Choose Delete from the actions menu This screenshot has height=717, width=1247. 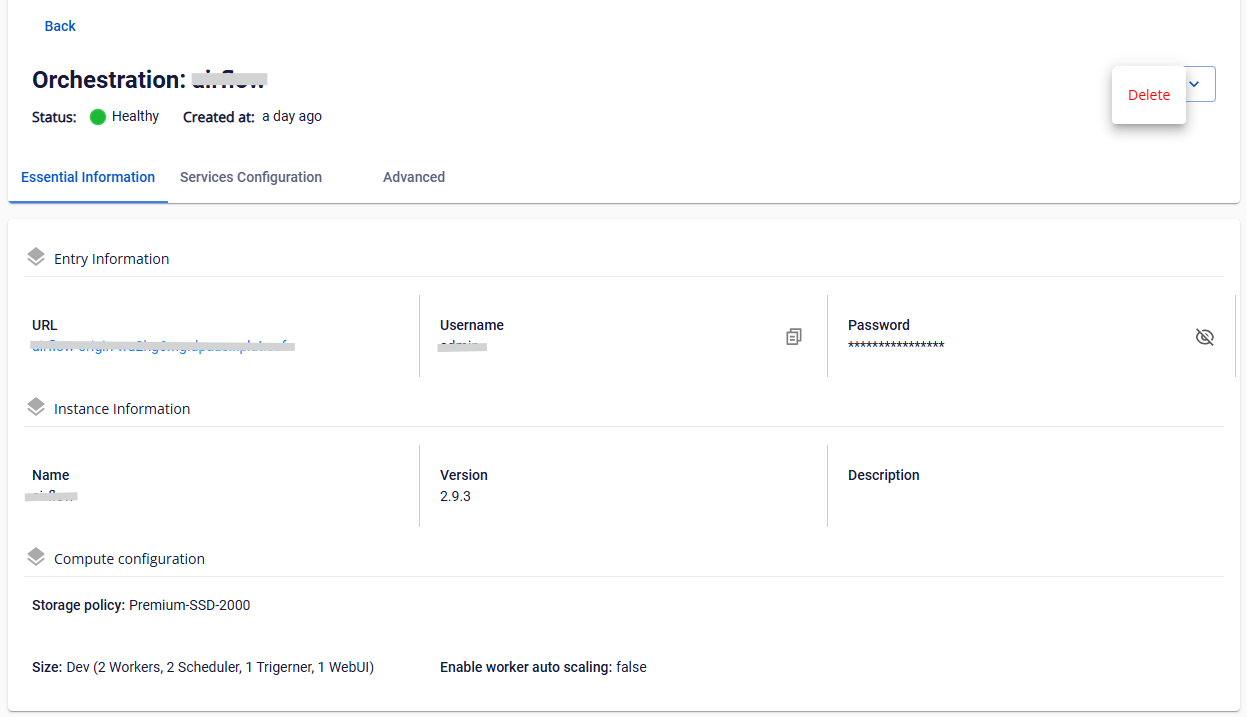pos(1149,95)
